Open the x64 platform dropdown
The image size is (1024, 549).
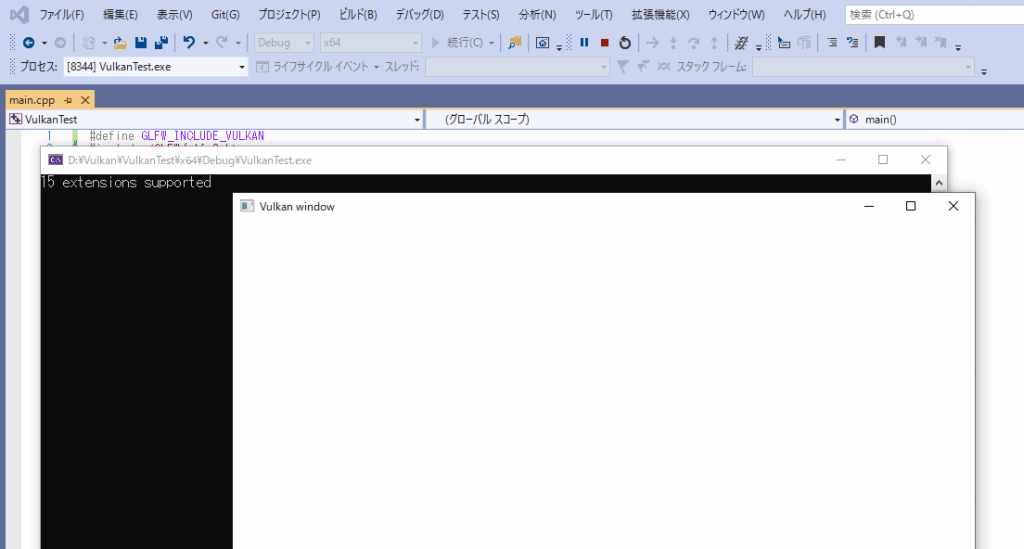370,42
